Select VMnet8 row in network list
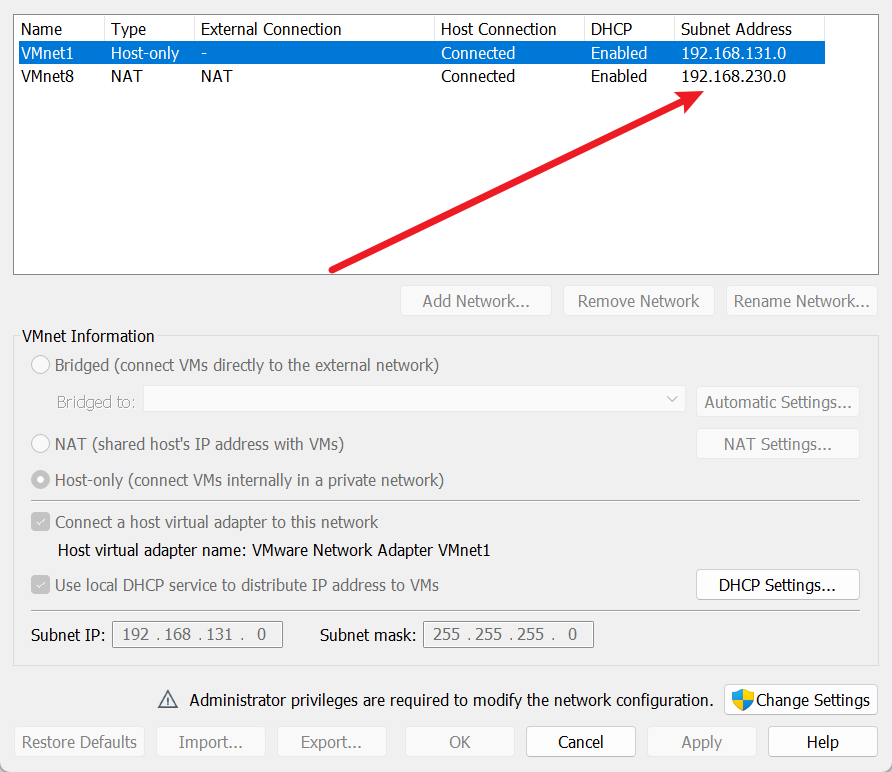 pos(422,76)
